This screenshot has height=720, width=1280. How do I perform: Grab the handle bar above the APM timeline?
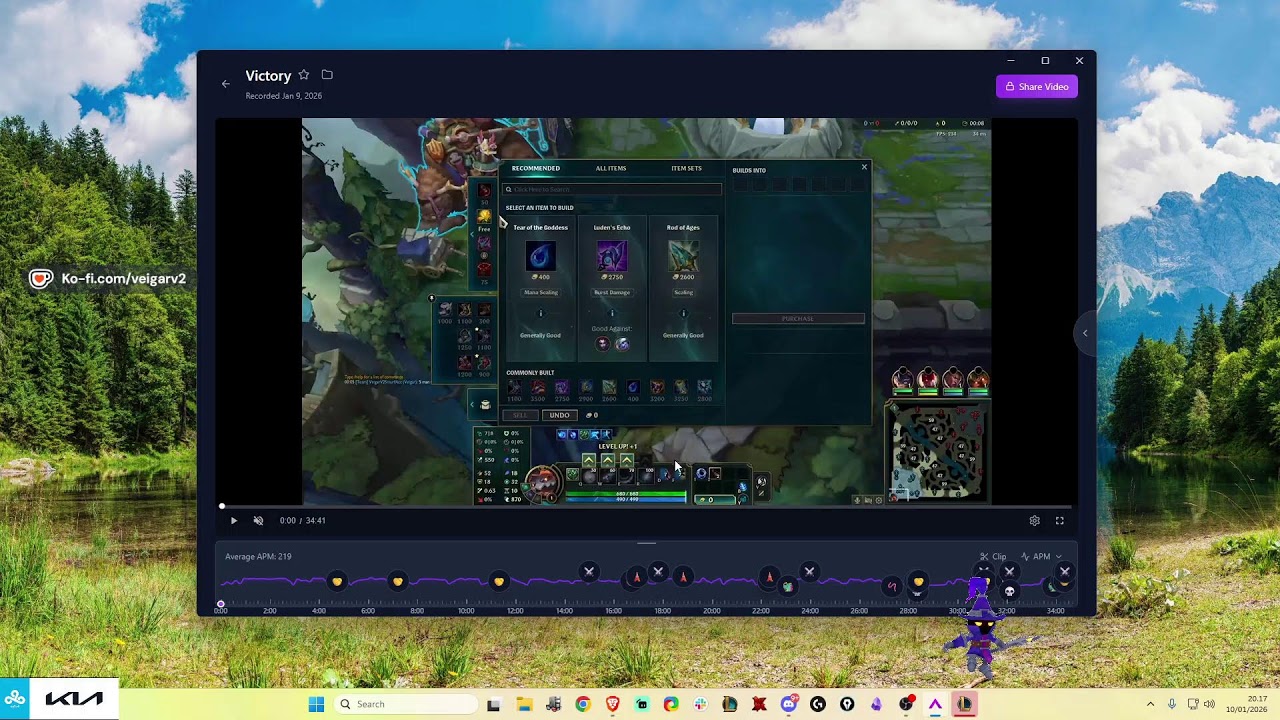point(647,544)
